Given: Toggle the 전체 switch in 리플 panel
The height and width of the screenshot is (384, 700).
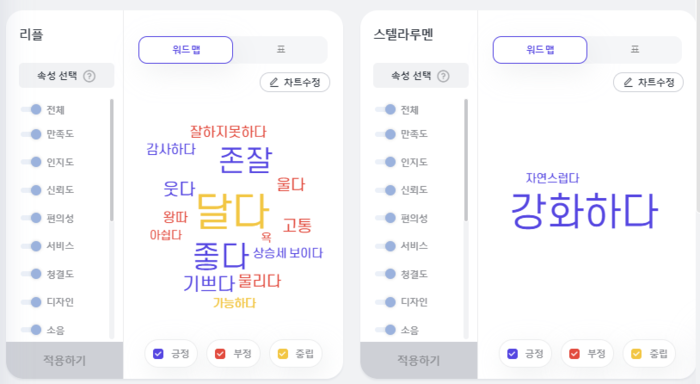Looking at the screenshot, I should pyautogui.click(x=32, y=109).
